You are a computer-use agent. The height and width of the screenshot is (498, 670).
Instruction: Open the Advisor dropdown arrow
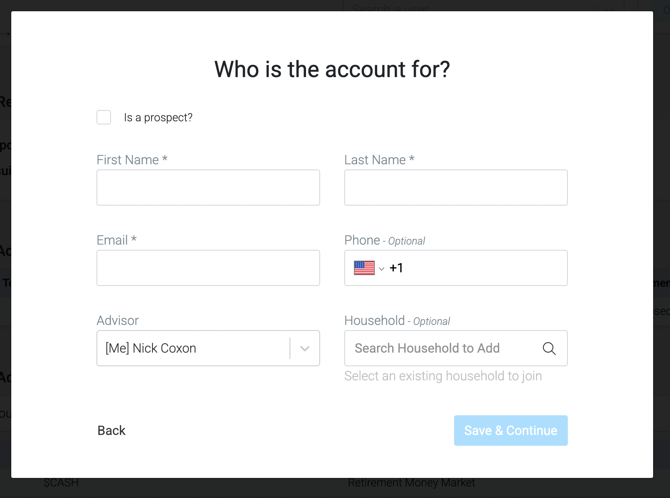click(305, 348)
